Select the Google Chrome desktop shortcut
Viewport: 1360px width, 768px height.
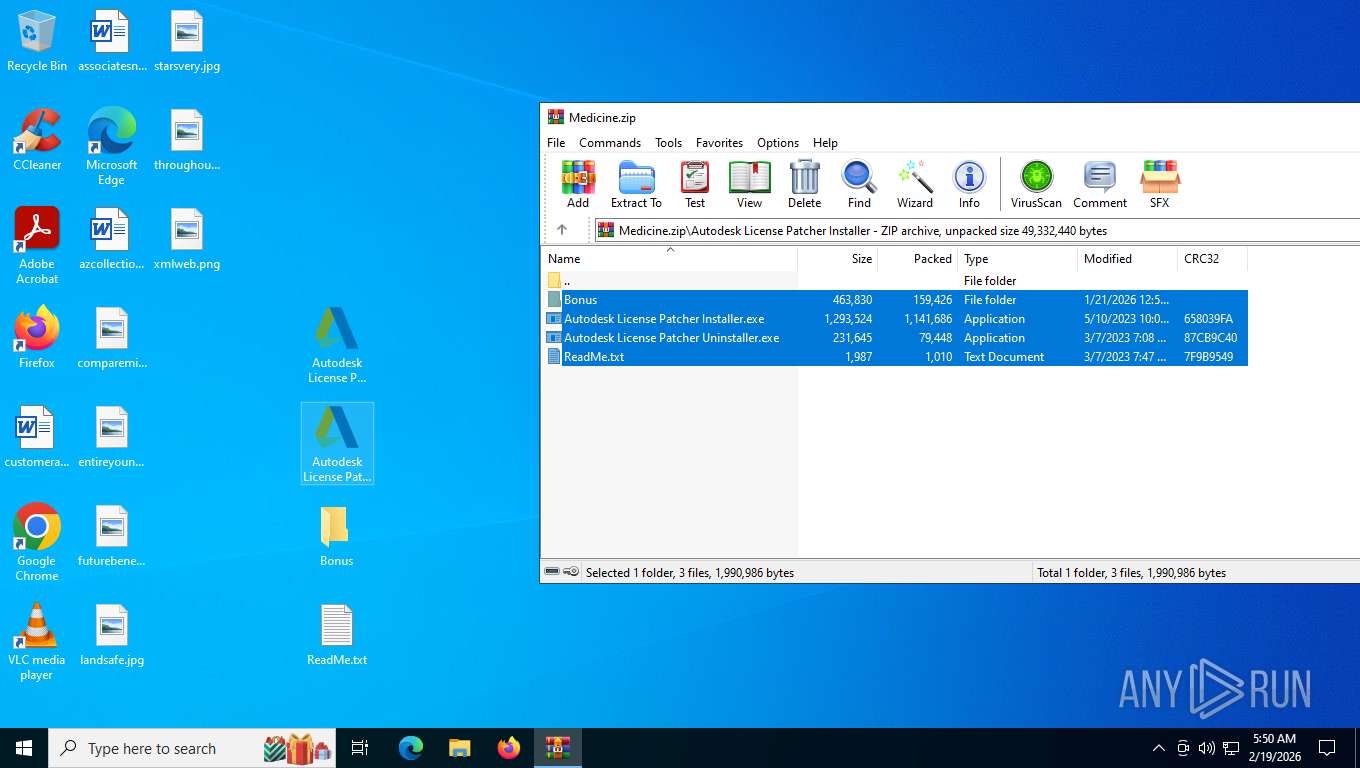coord(37,543)
